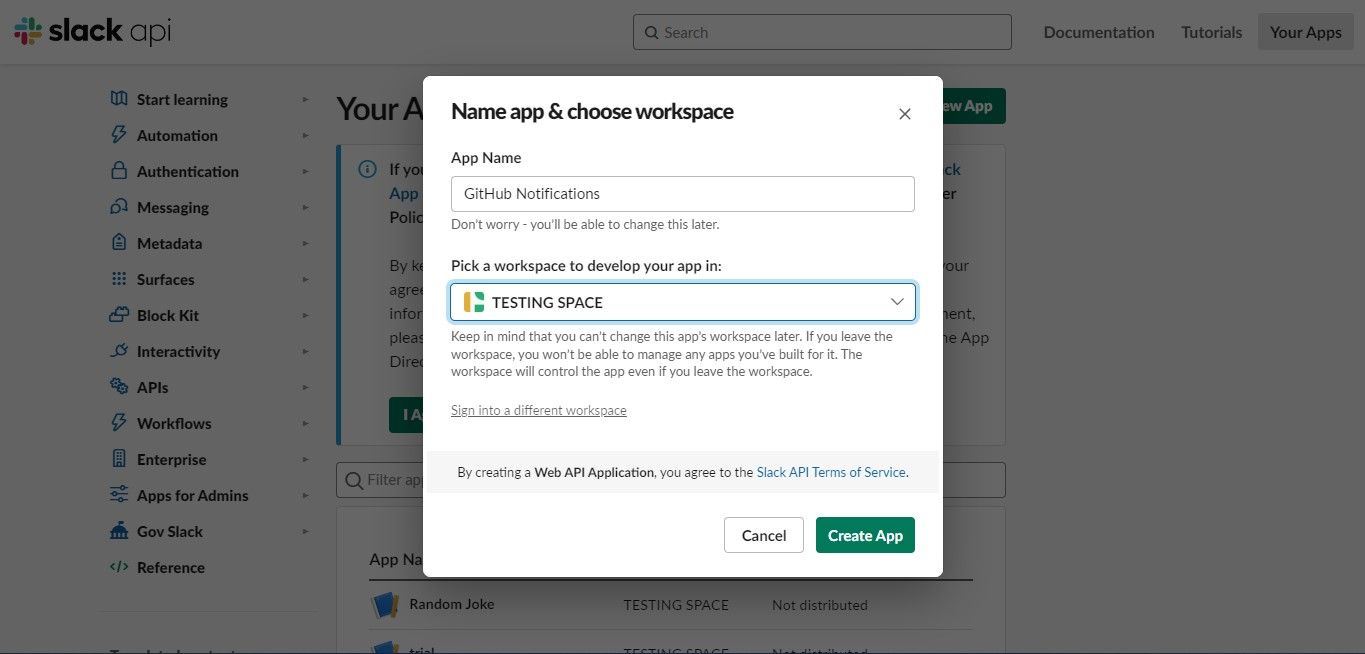Click Sign into a different workspace link

click(538, 410)
